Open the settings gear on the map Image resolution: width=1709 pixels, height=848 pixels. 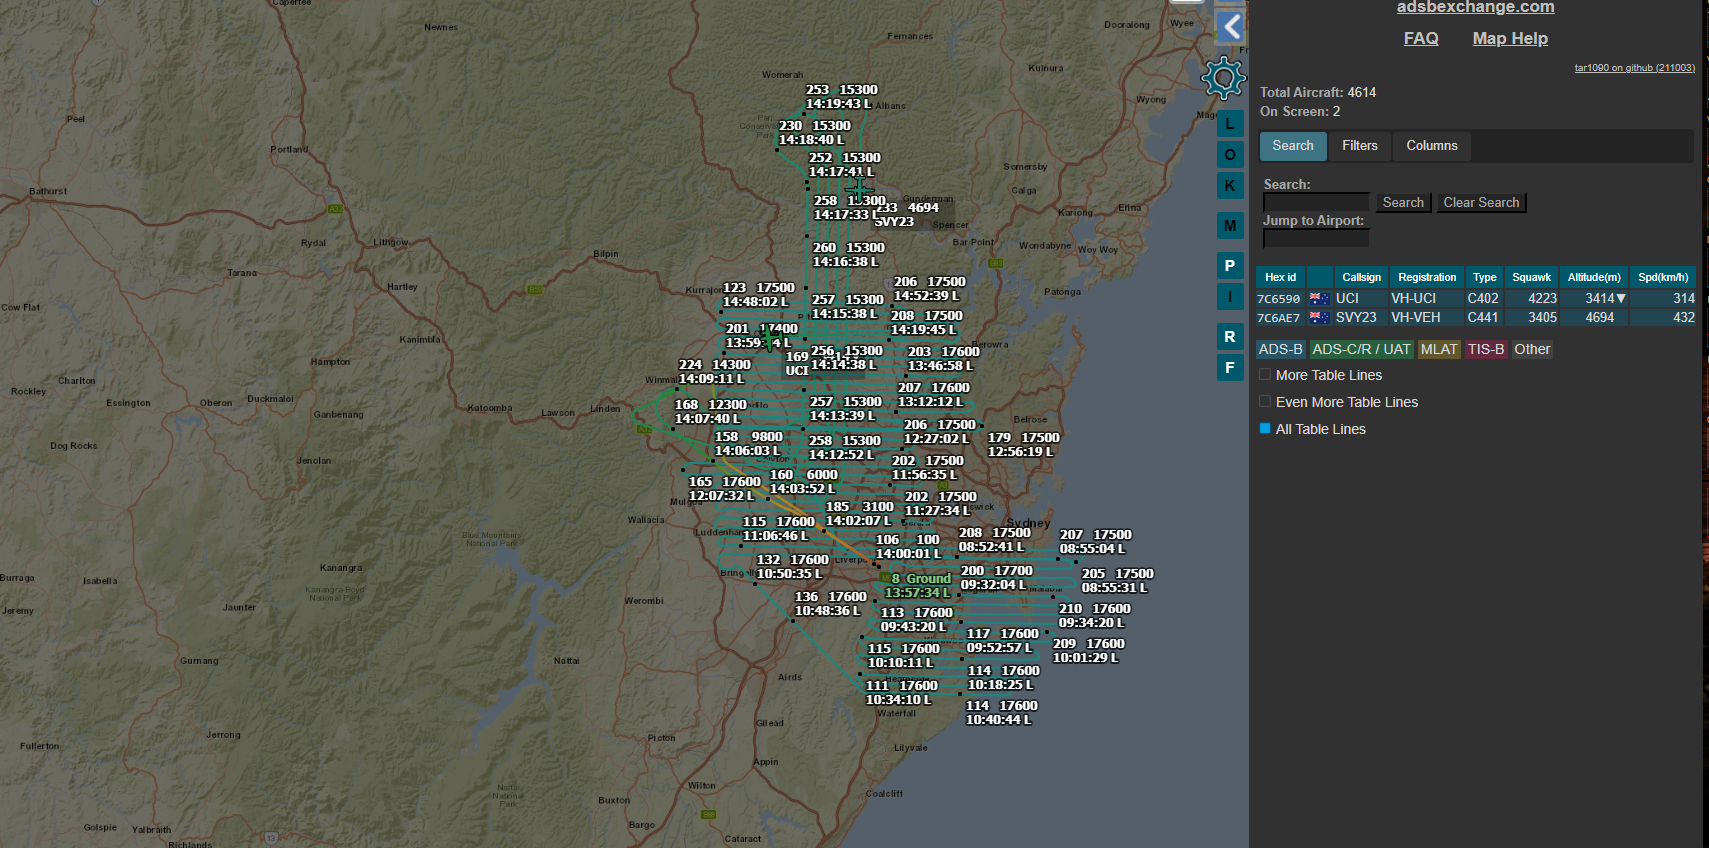click(x=1224, y=78)
